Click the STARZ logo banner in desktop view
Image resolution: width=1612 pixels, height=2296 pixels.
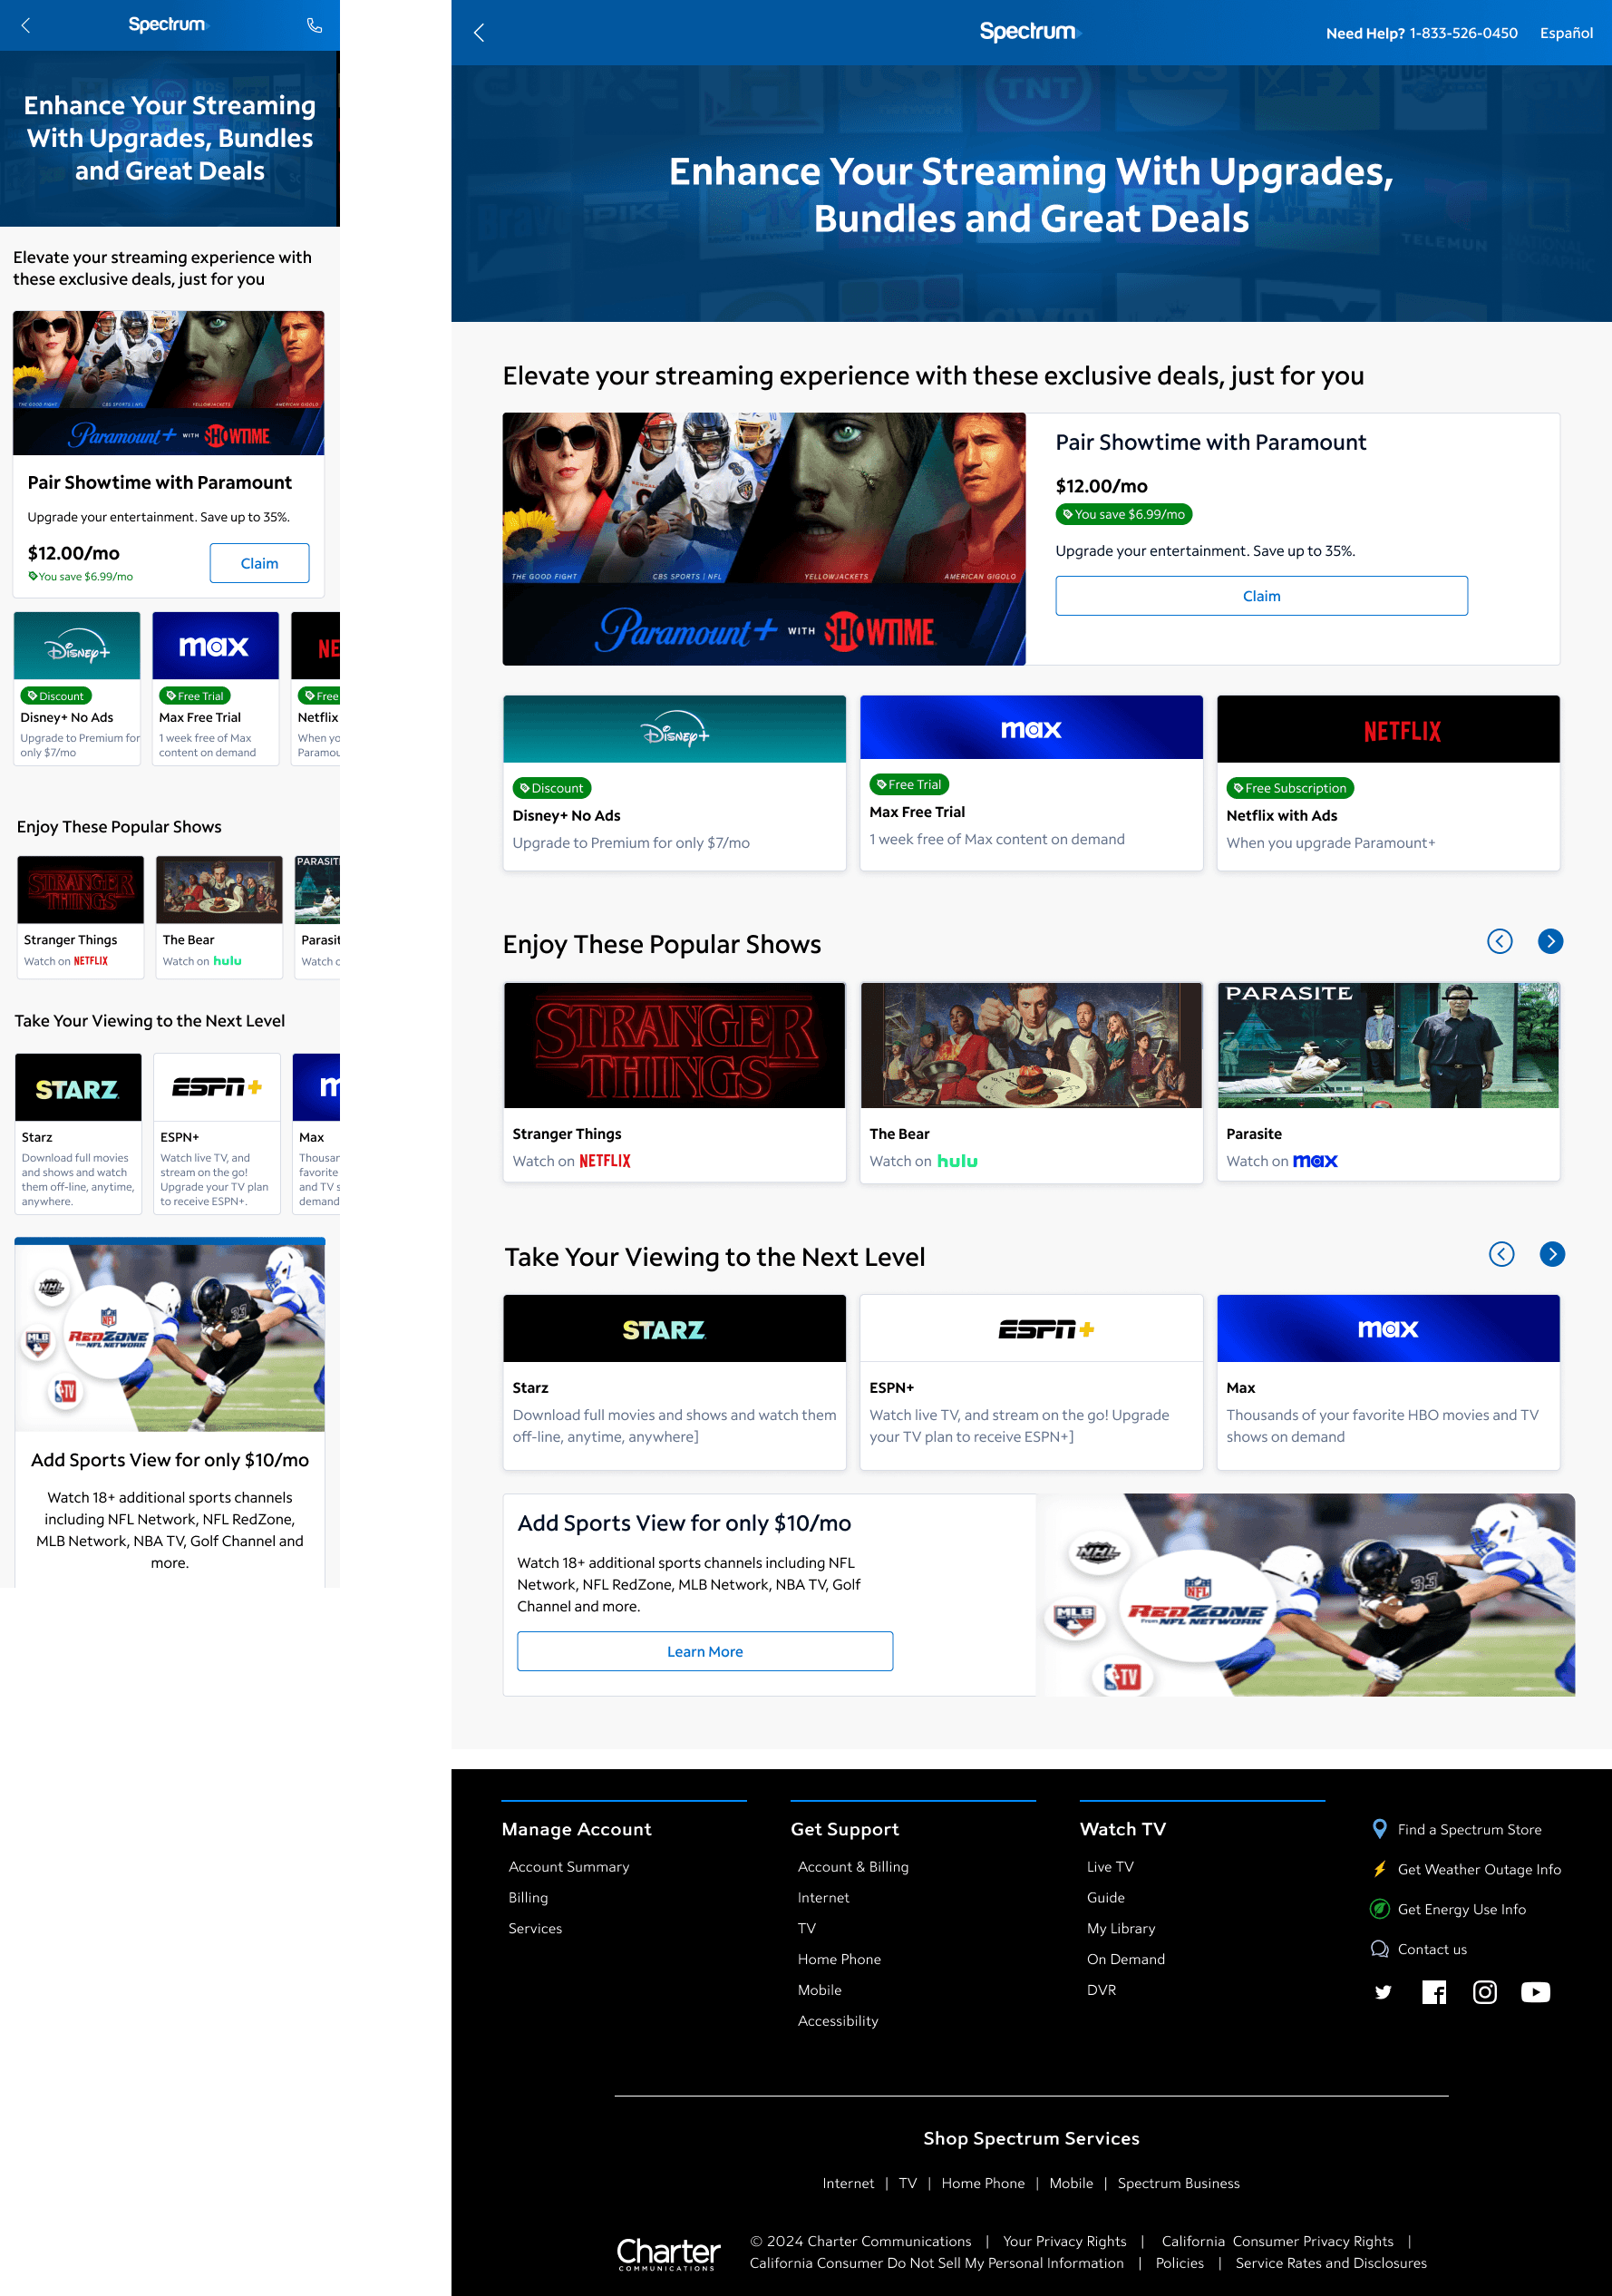675,1329
